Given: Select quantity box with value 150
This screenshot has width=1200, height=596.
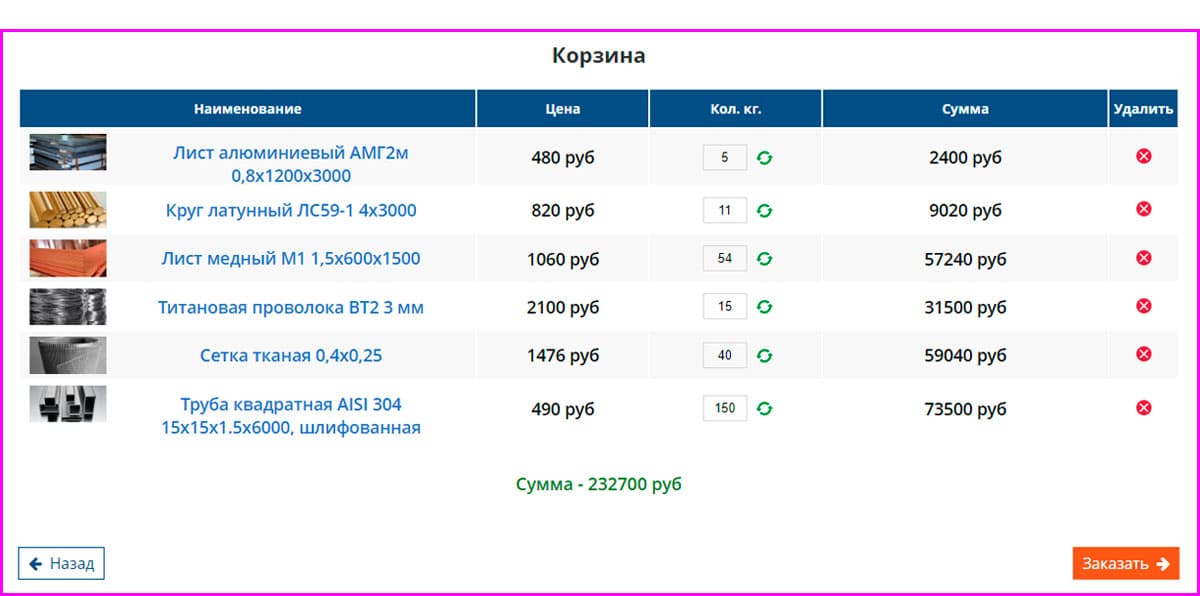Looking at the screenshot, I should (x=725, y=408).
